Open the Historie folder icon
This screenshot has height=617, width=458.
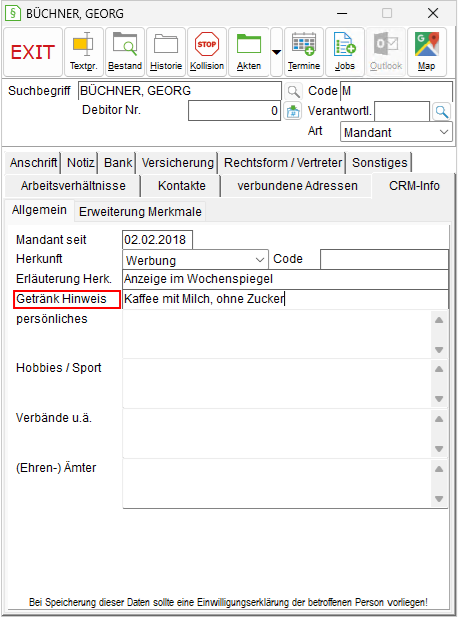coord(166,52)
